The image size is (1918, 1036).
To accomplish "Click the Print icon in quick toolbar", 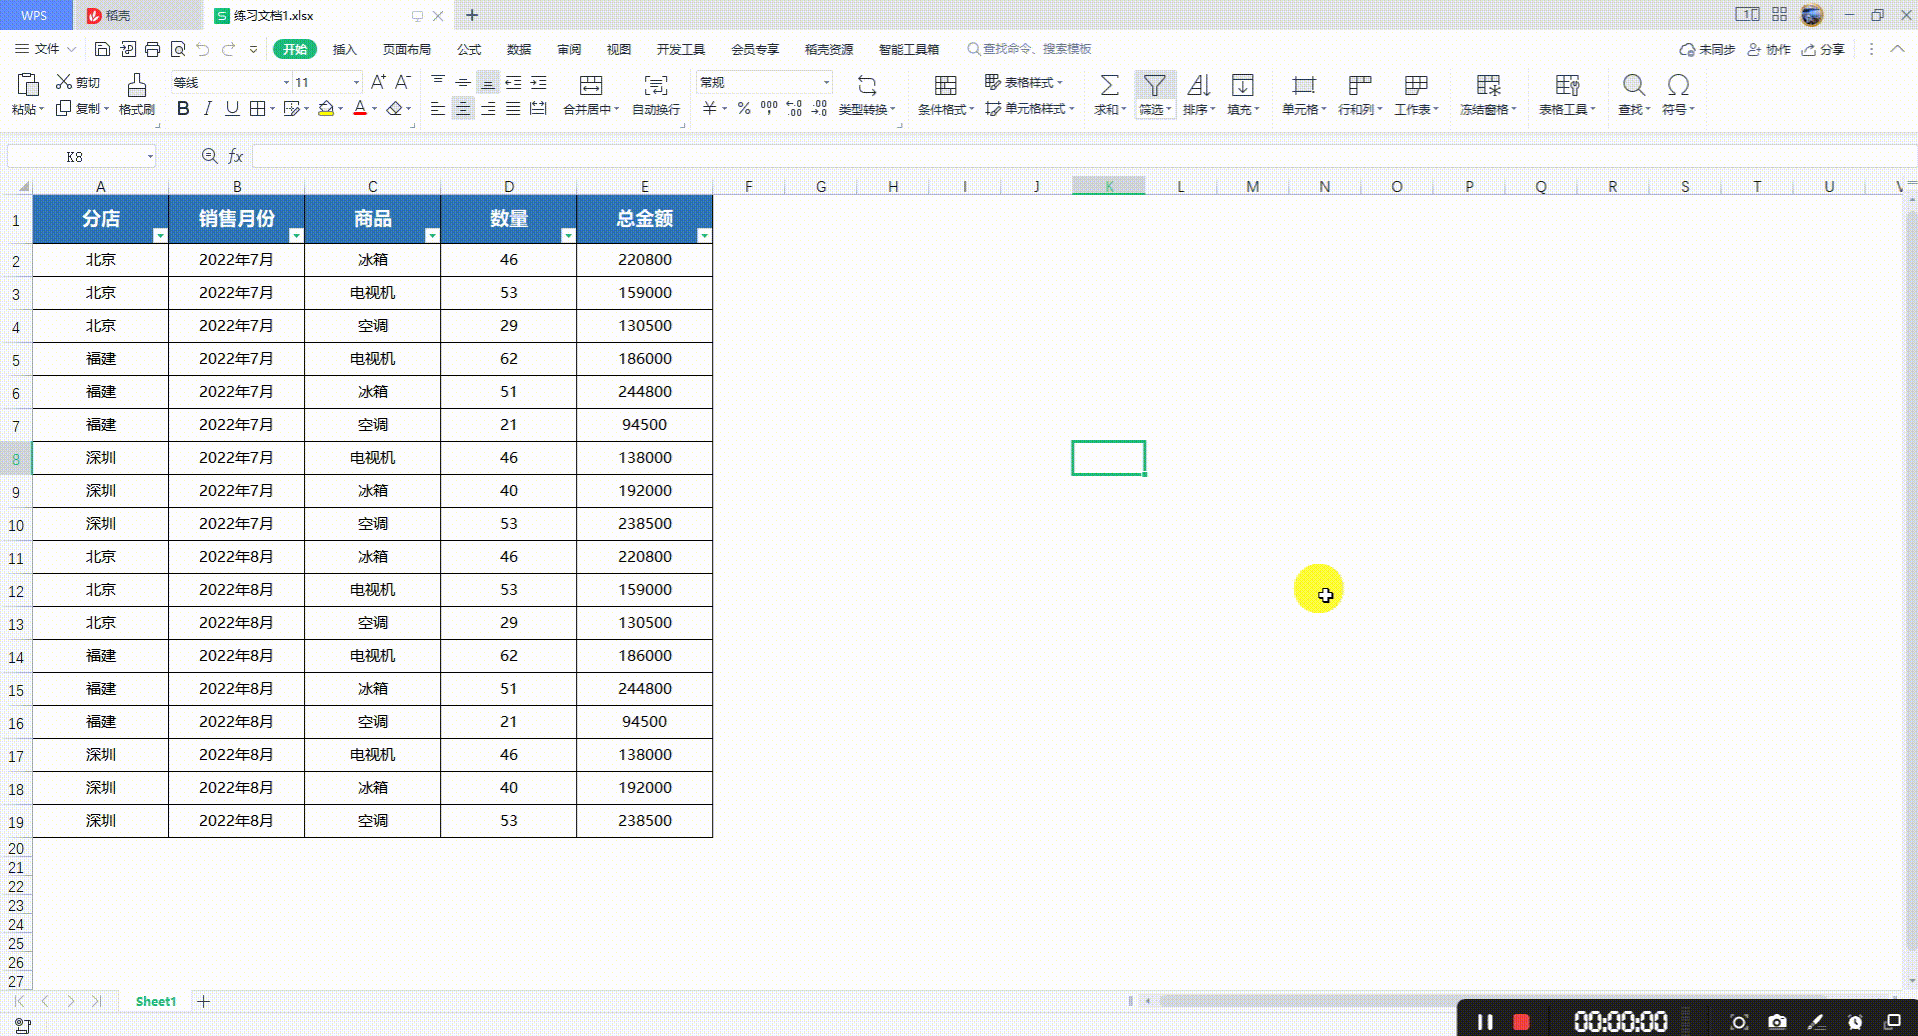I will point(152,49).
